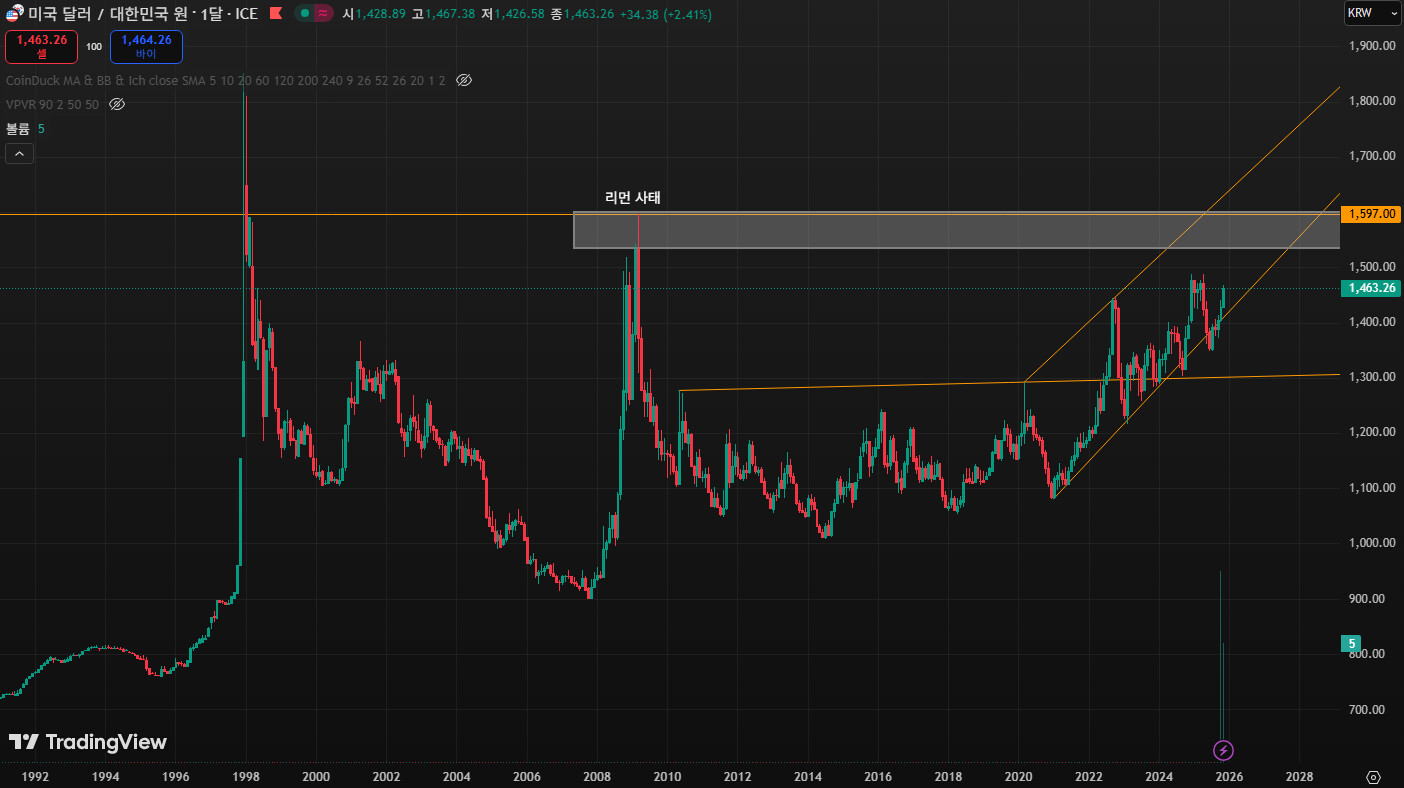Click the 1998 label on the time axis
1404x788 pixels.
click(x=246, y=776)
